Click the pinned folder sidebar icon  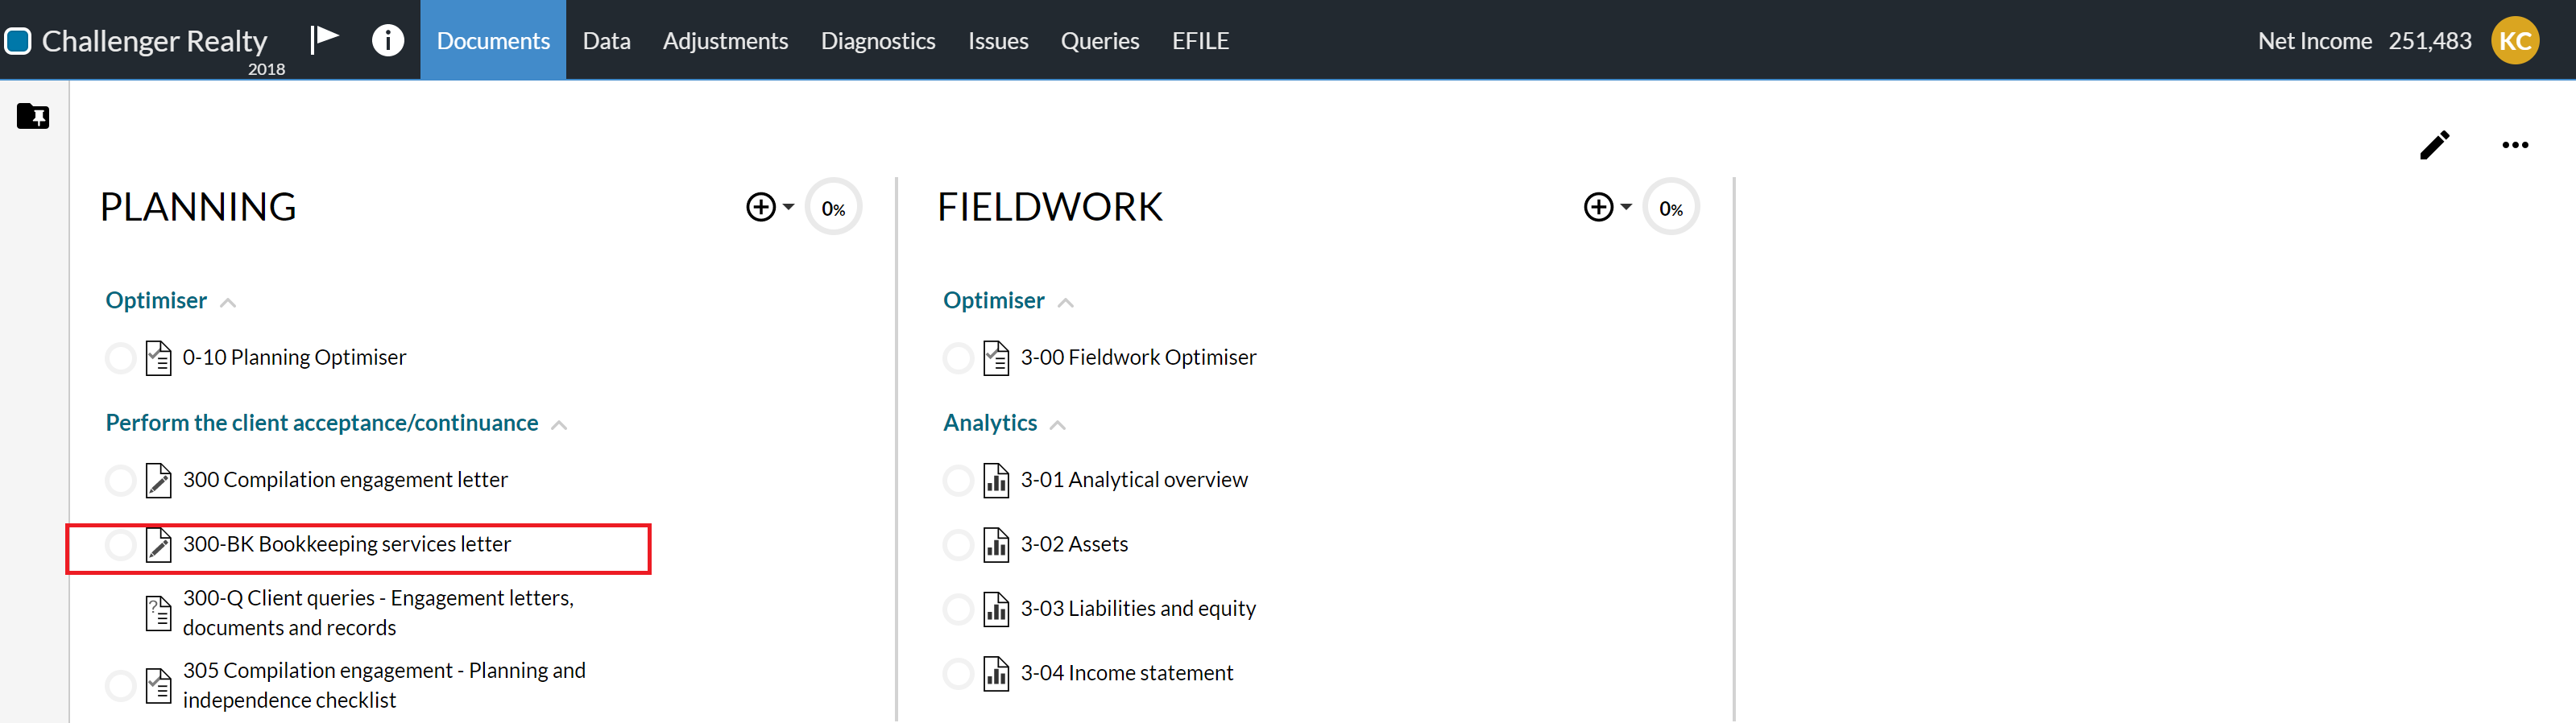pyautogui.click(x=33, y=117)
